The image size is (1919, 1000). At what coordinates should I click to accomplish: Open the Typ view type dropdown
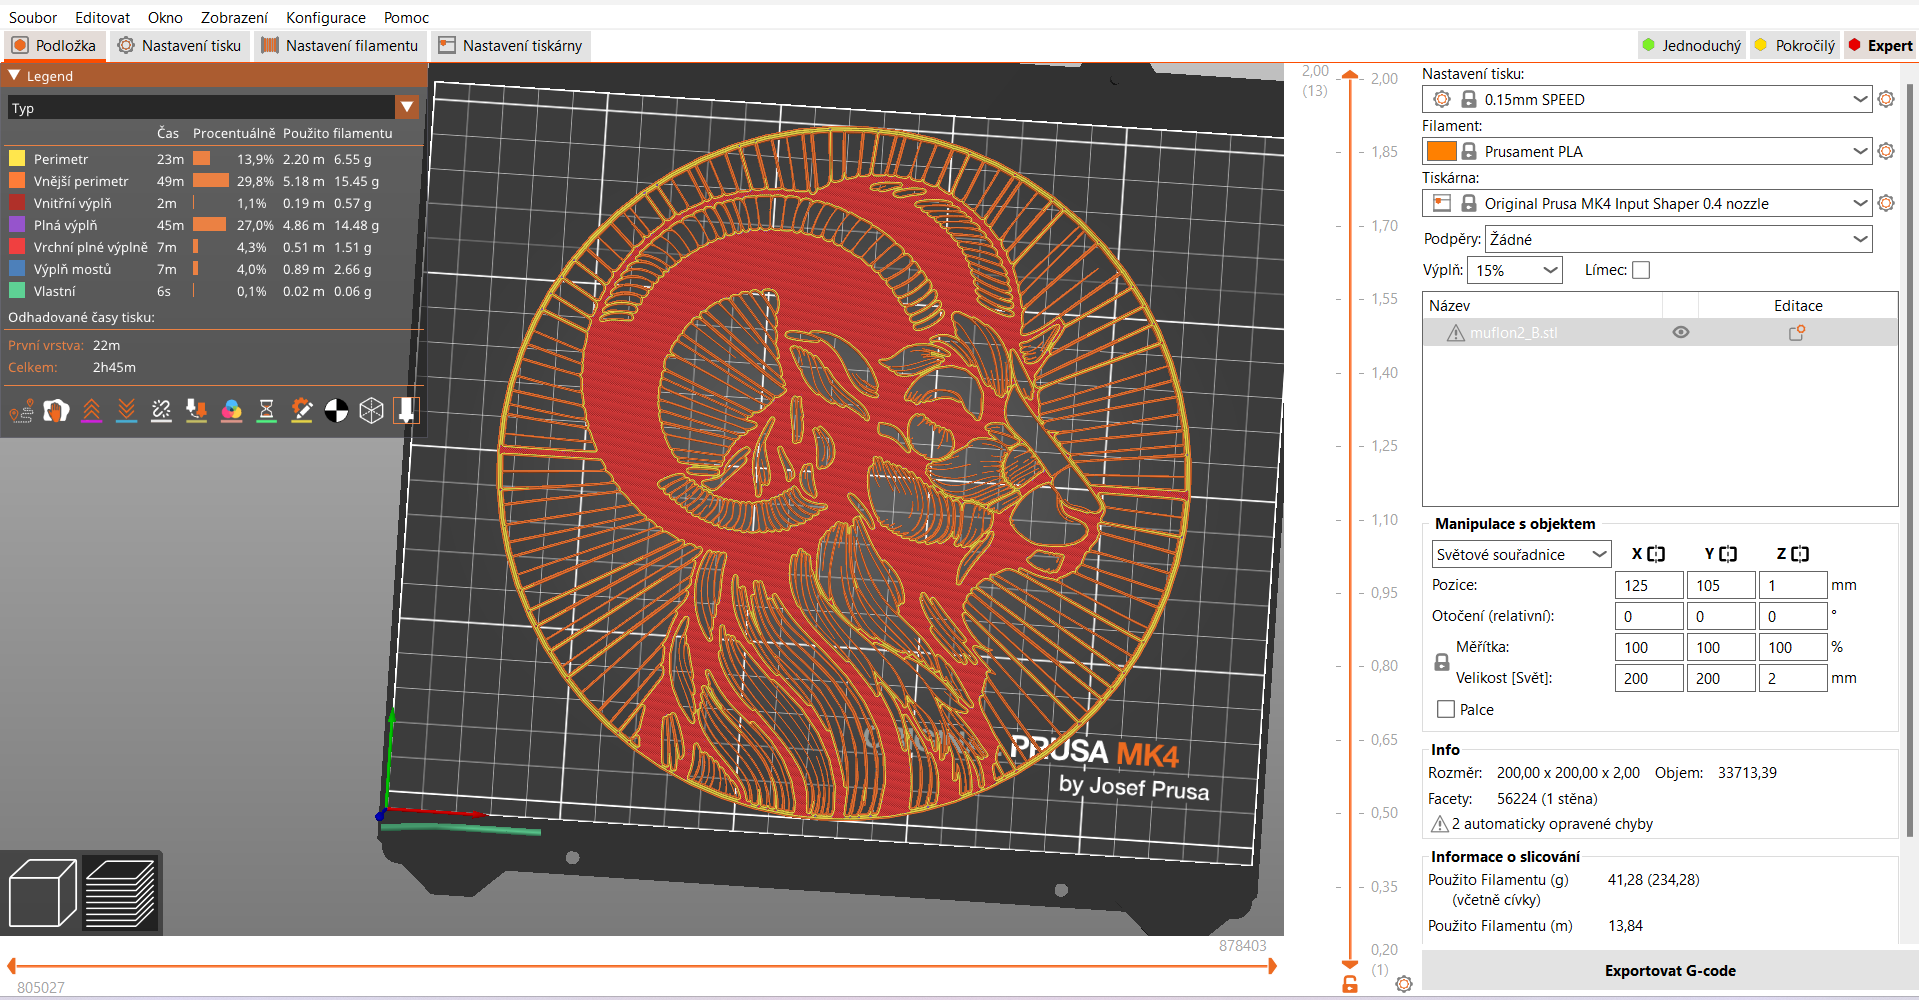click(x=212, y=107)
